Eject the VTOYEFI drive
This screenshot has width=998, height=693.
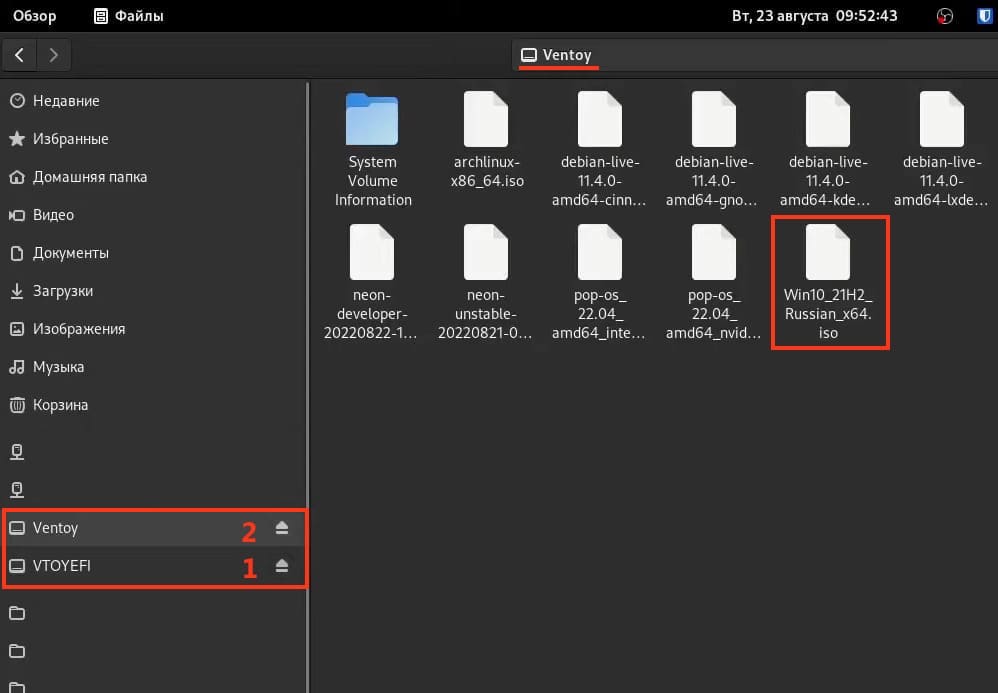pyautogui.click(x=282, y=566)
